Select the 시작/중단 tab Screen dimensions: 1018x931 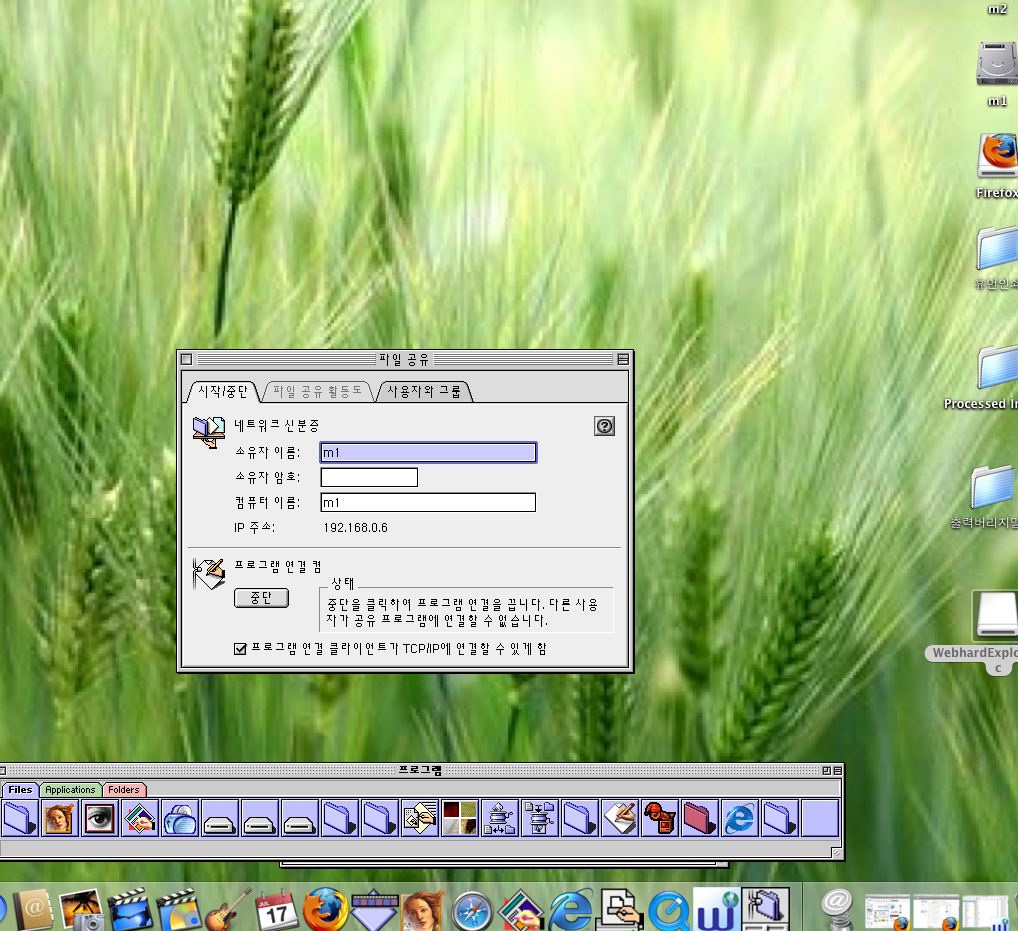222,391
